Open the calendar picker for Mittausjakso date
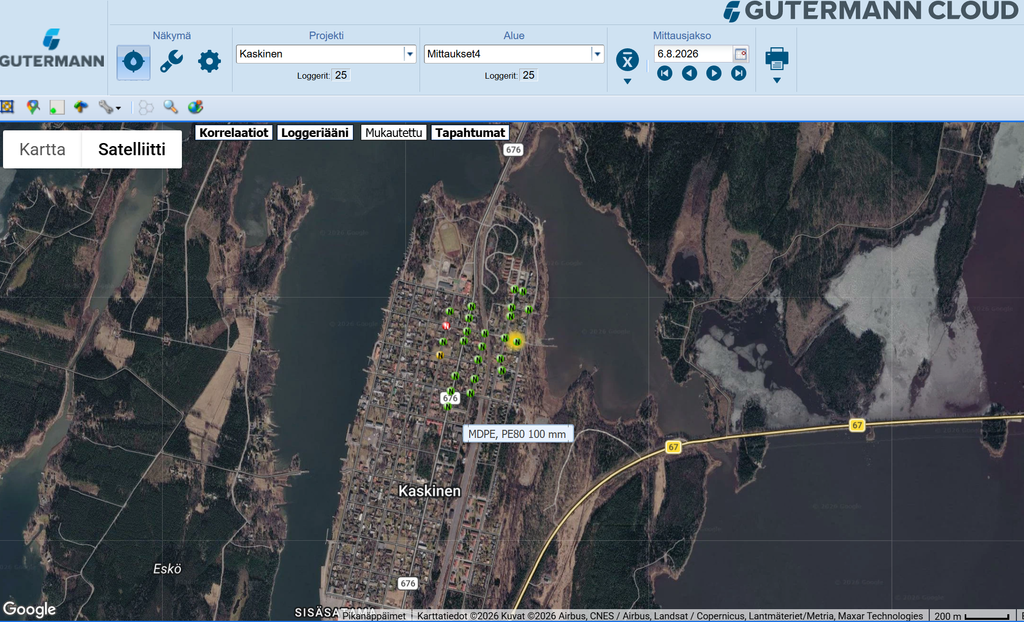 click(741, 54)
